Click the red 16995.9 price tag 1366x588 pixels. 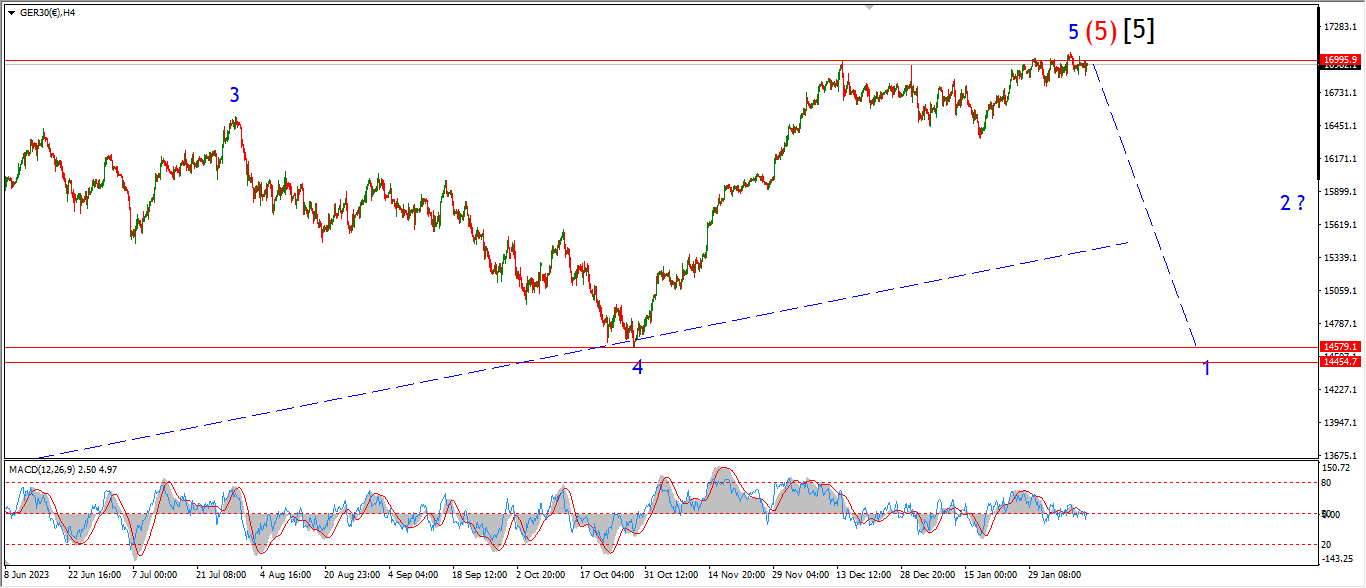(1340, 60)
